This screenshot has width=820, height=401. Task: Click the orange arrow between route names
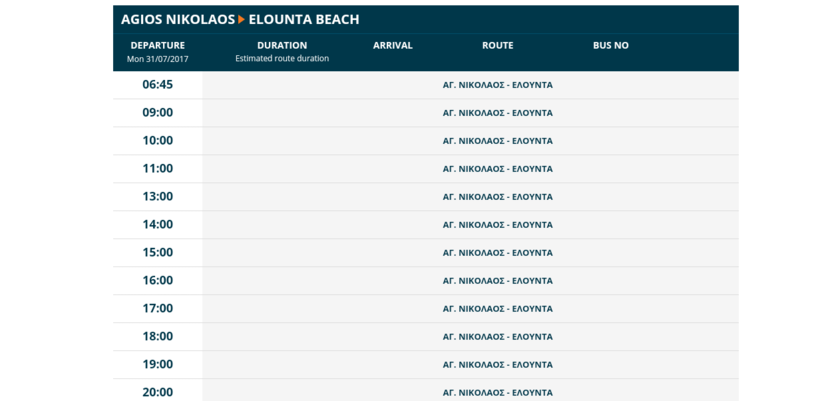coord(241,20)
